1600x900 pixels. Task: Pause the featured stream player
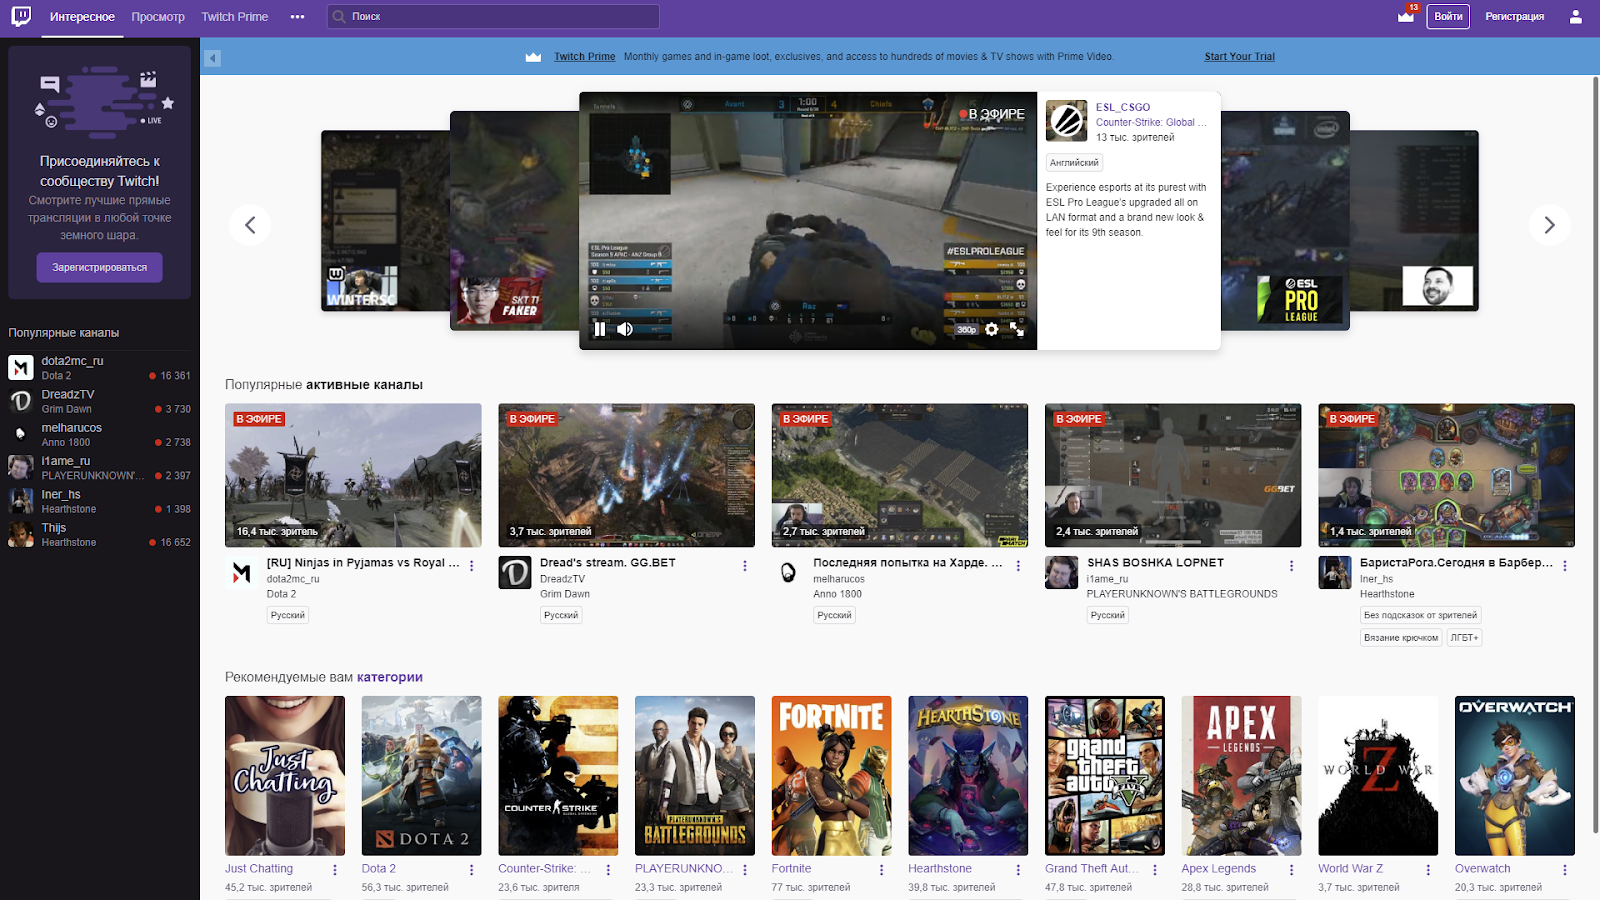coord(600,329)
